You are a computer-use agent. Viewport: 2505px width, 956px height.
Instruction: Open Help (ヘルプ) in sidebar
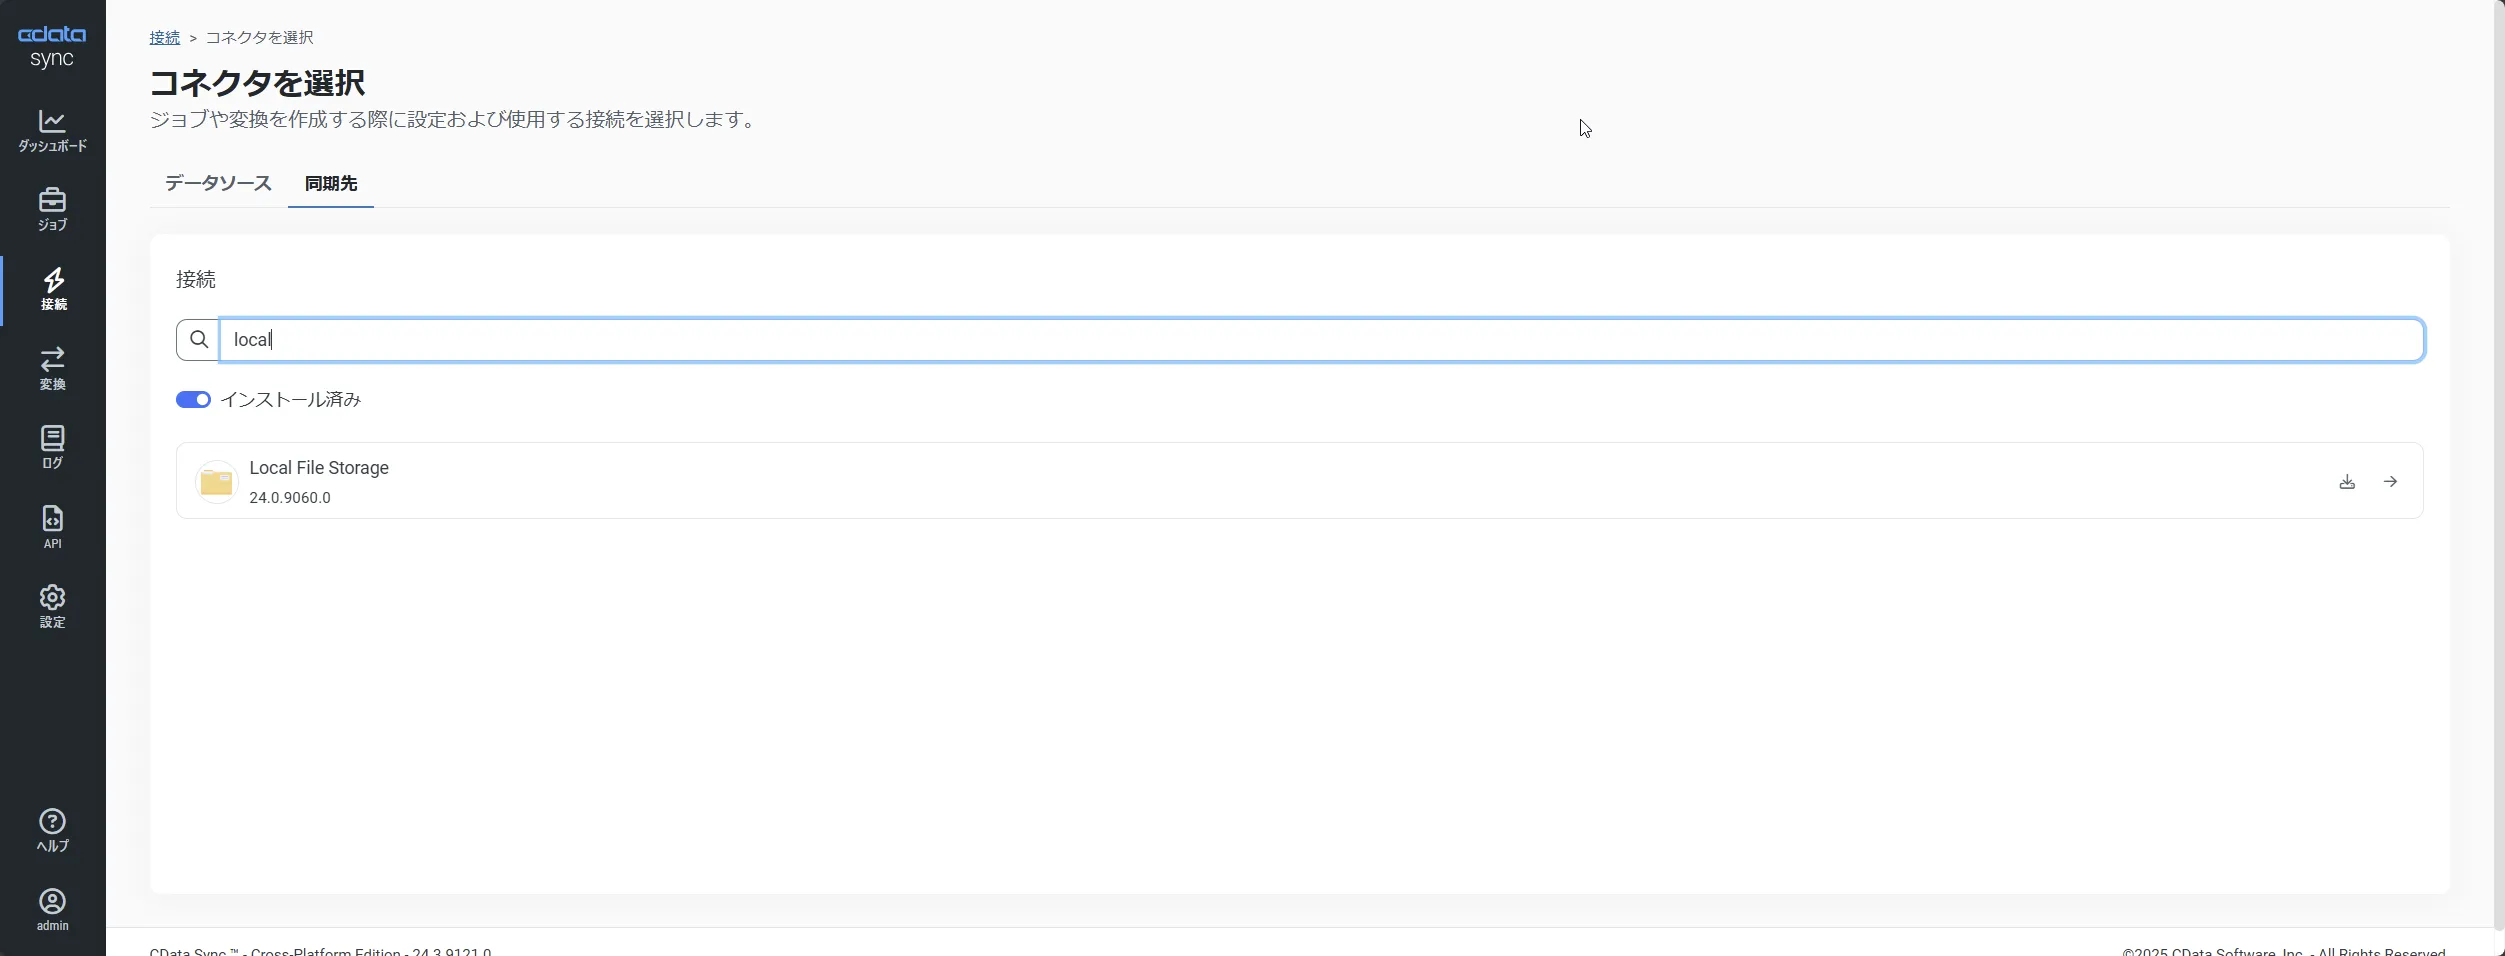52,831
